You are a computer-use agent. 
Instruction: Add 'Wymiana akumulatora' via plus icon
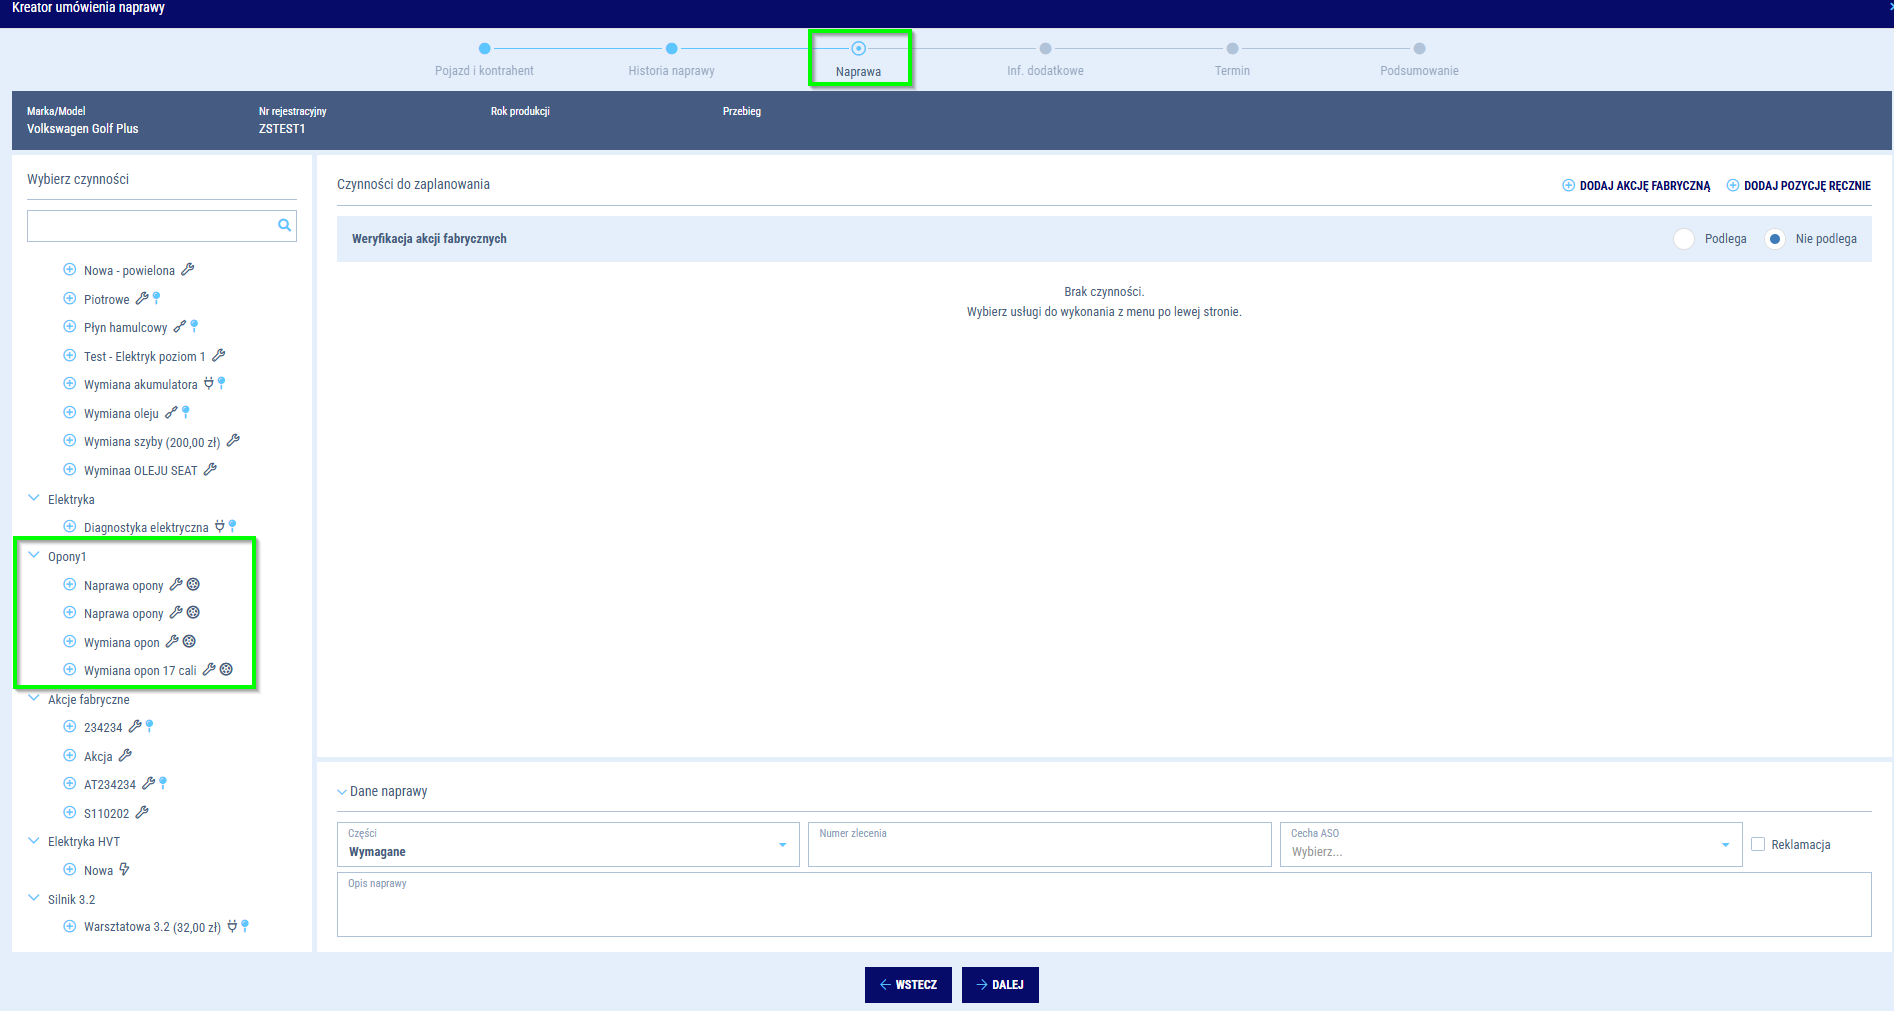(x=70, y=384)
